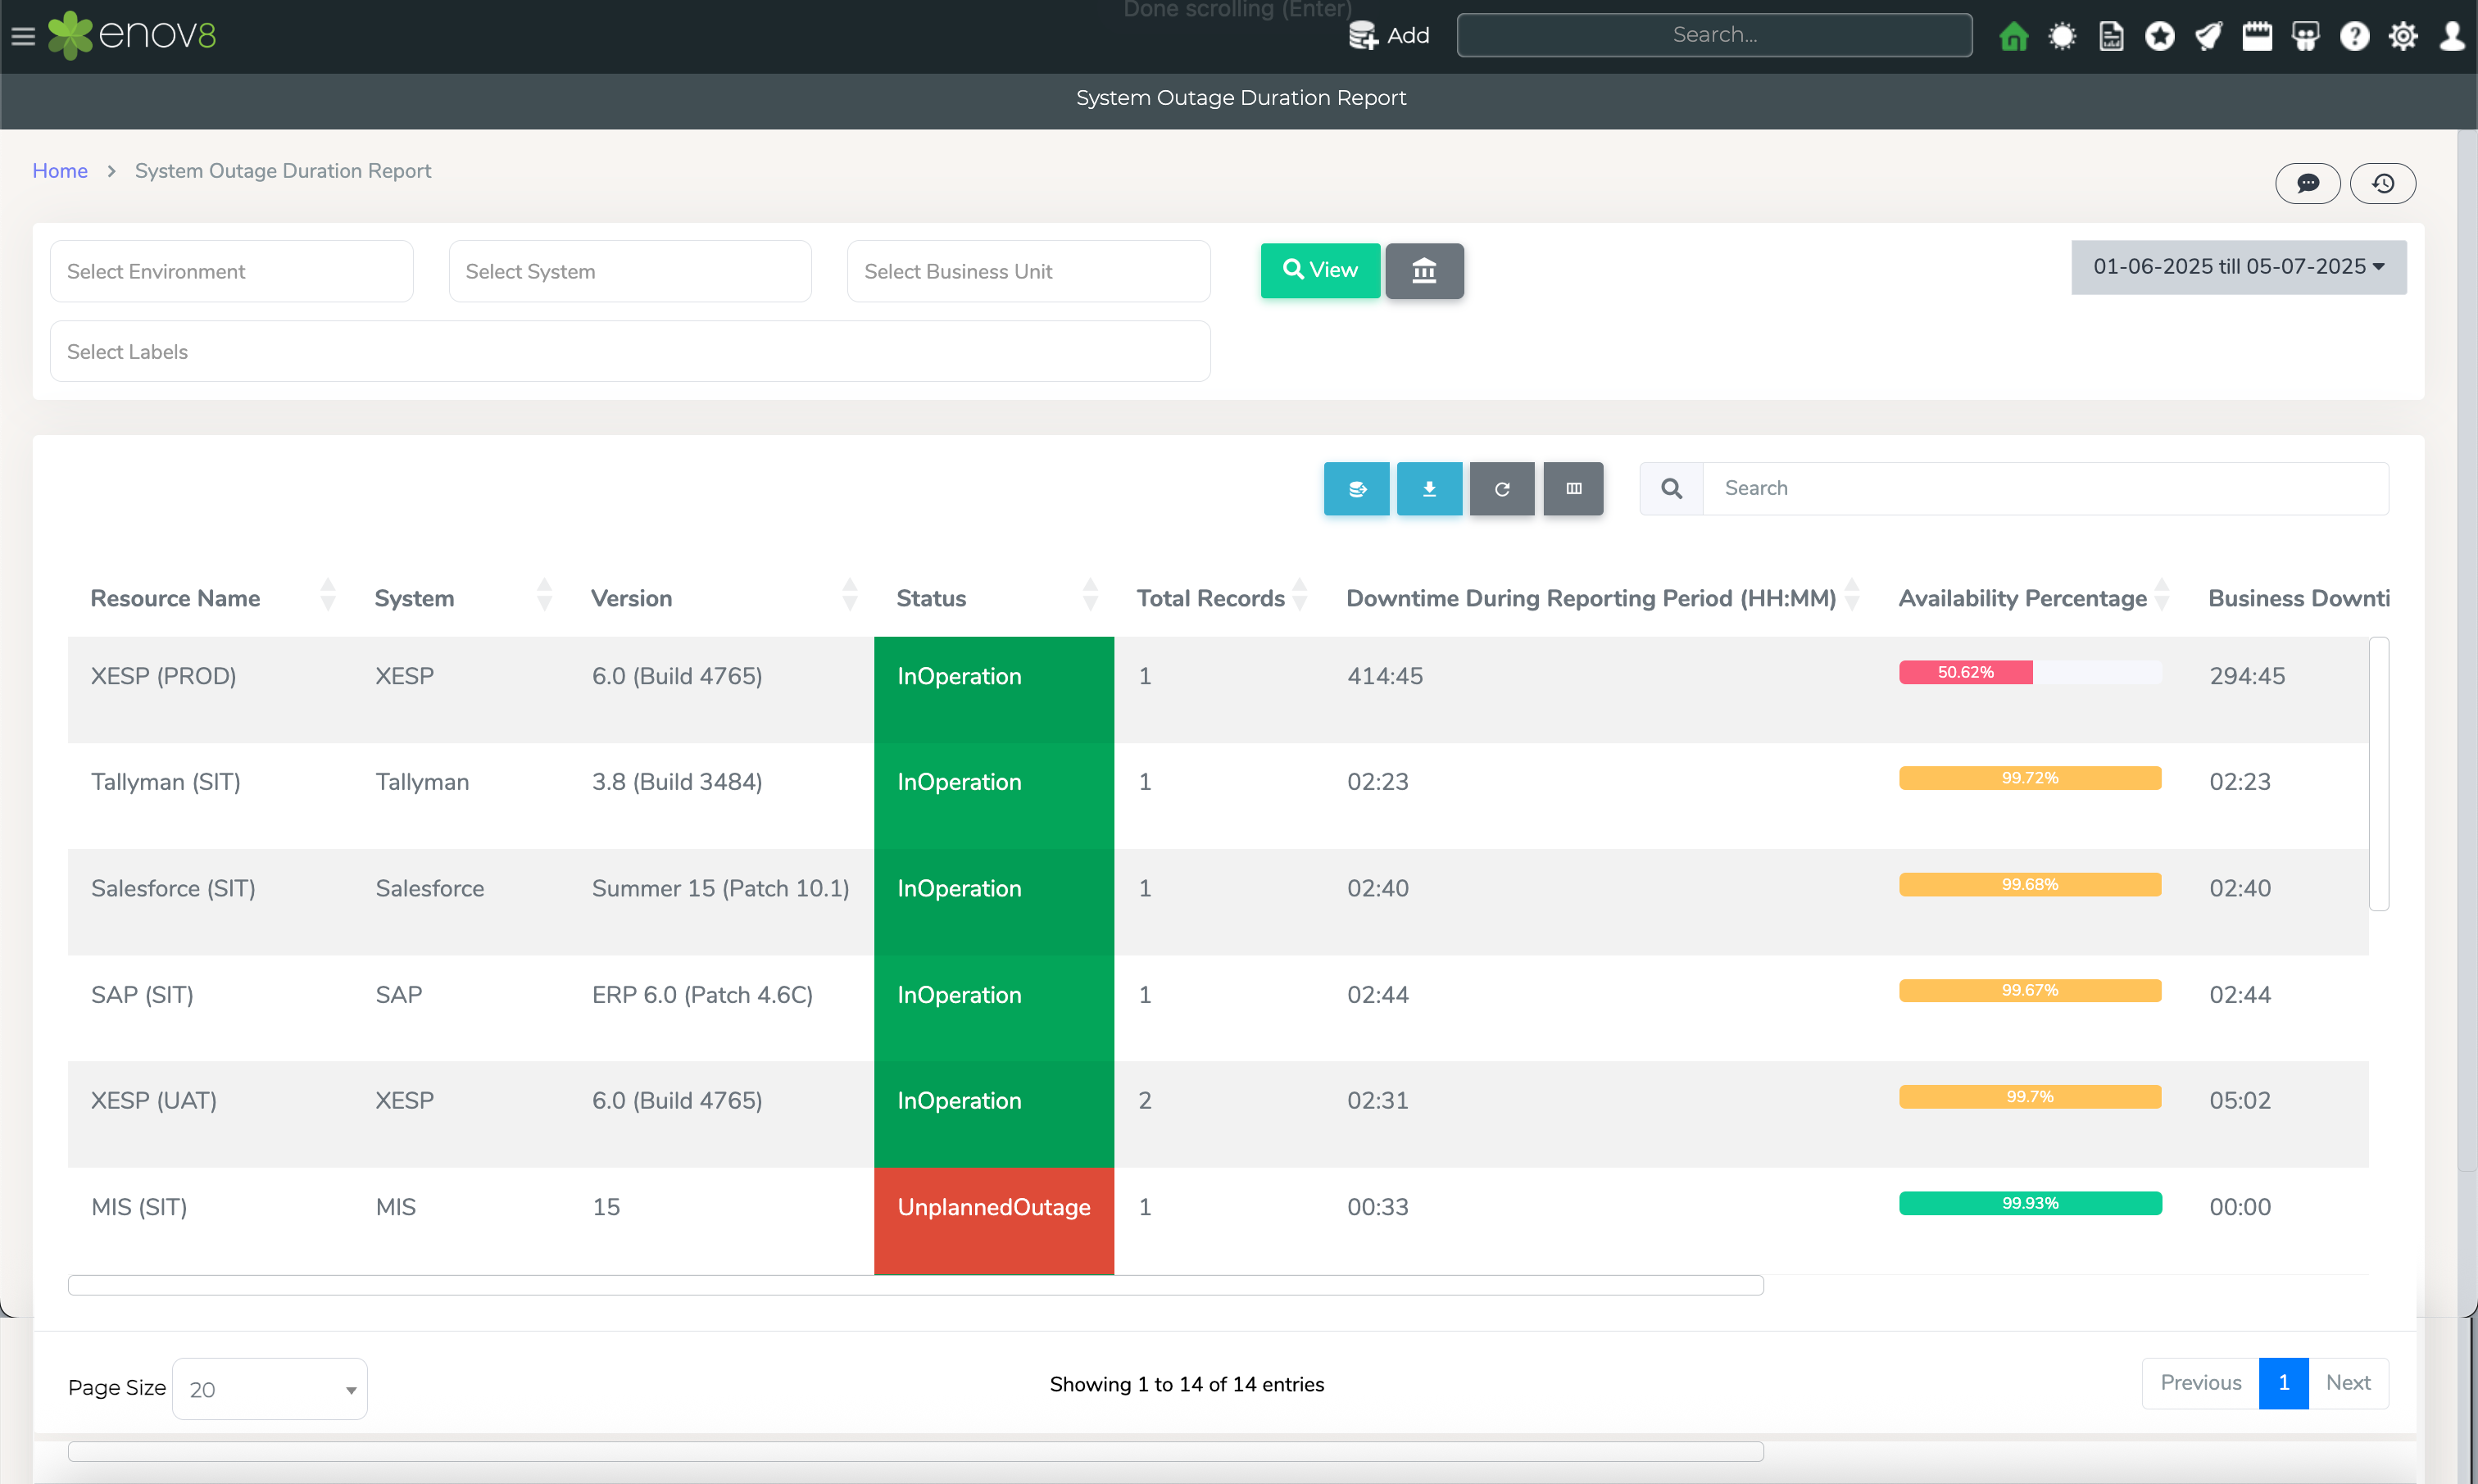Viewport: 2478px width, 1484px height.
Task: Click page 1 pagination button
Action: (x=2283, y=1383)
